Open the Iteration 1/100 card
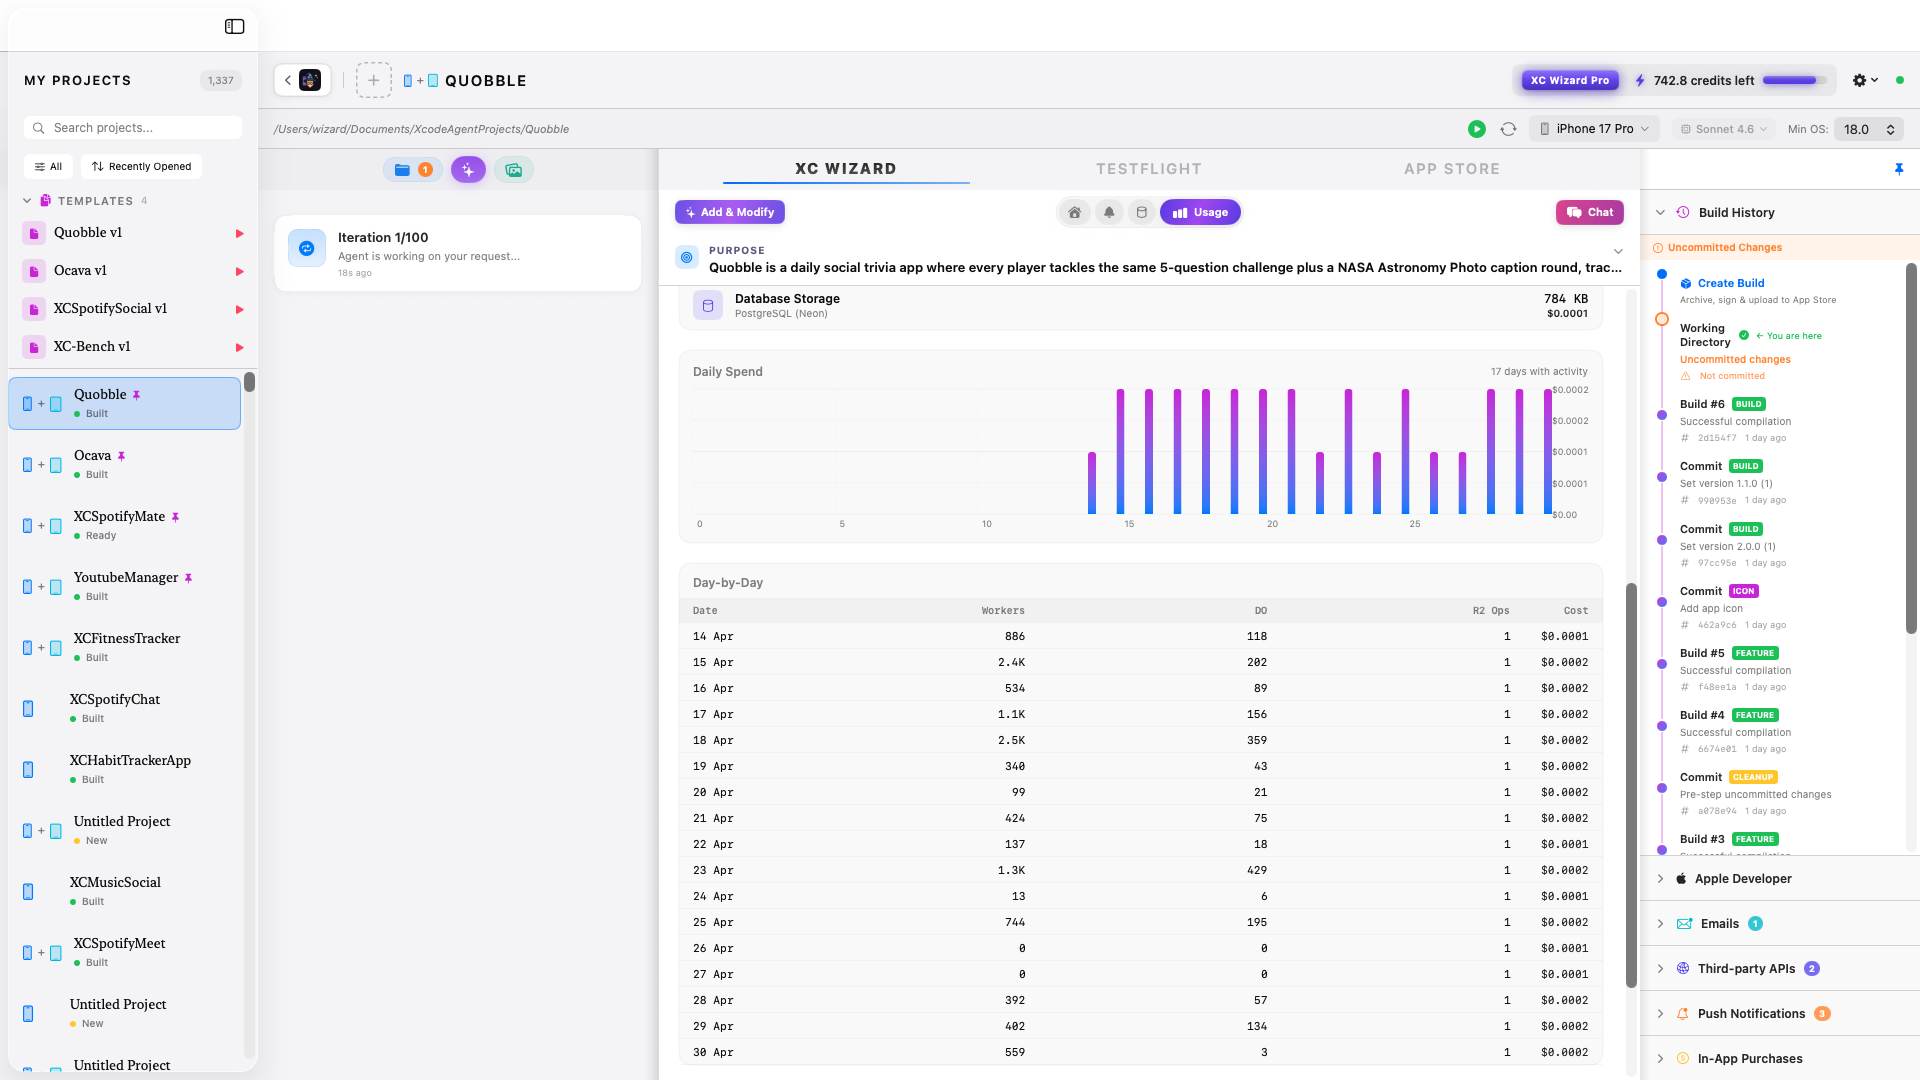Image resolution: width=1920 pixels, height=1080 pixels. (458, 254)
